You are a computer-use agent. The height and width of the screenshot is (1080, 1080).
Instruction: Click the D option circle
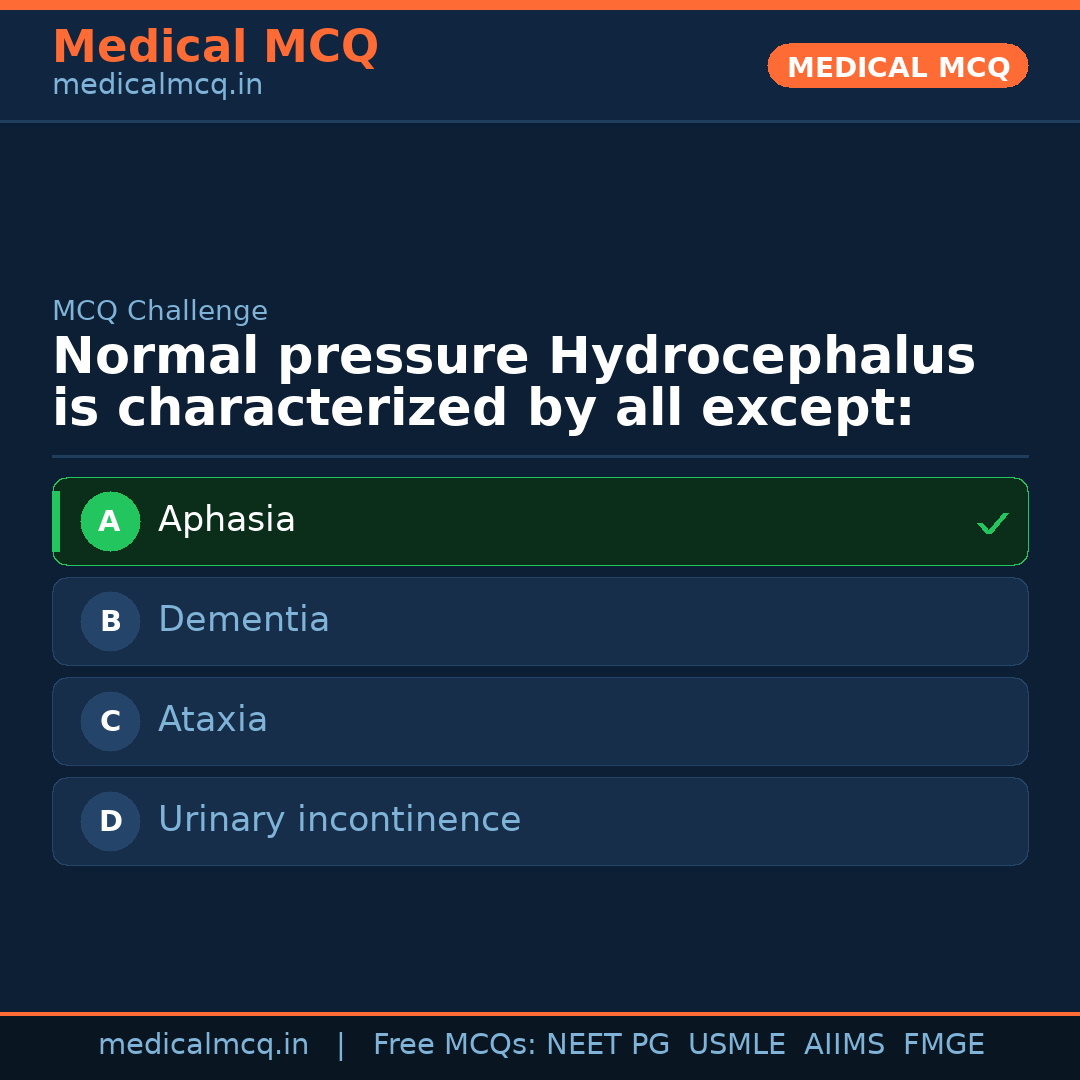(x=110, y=821)
